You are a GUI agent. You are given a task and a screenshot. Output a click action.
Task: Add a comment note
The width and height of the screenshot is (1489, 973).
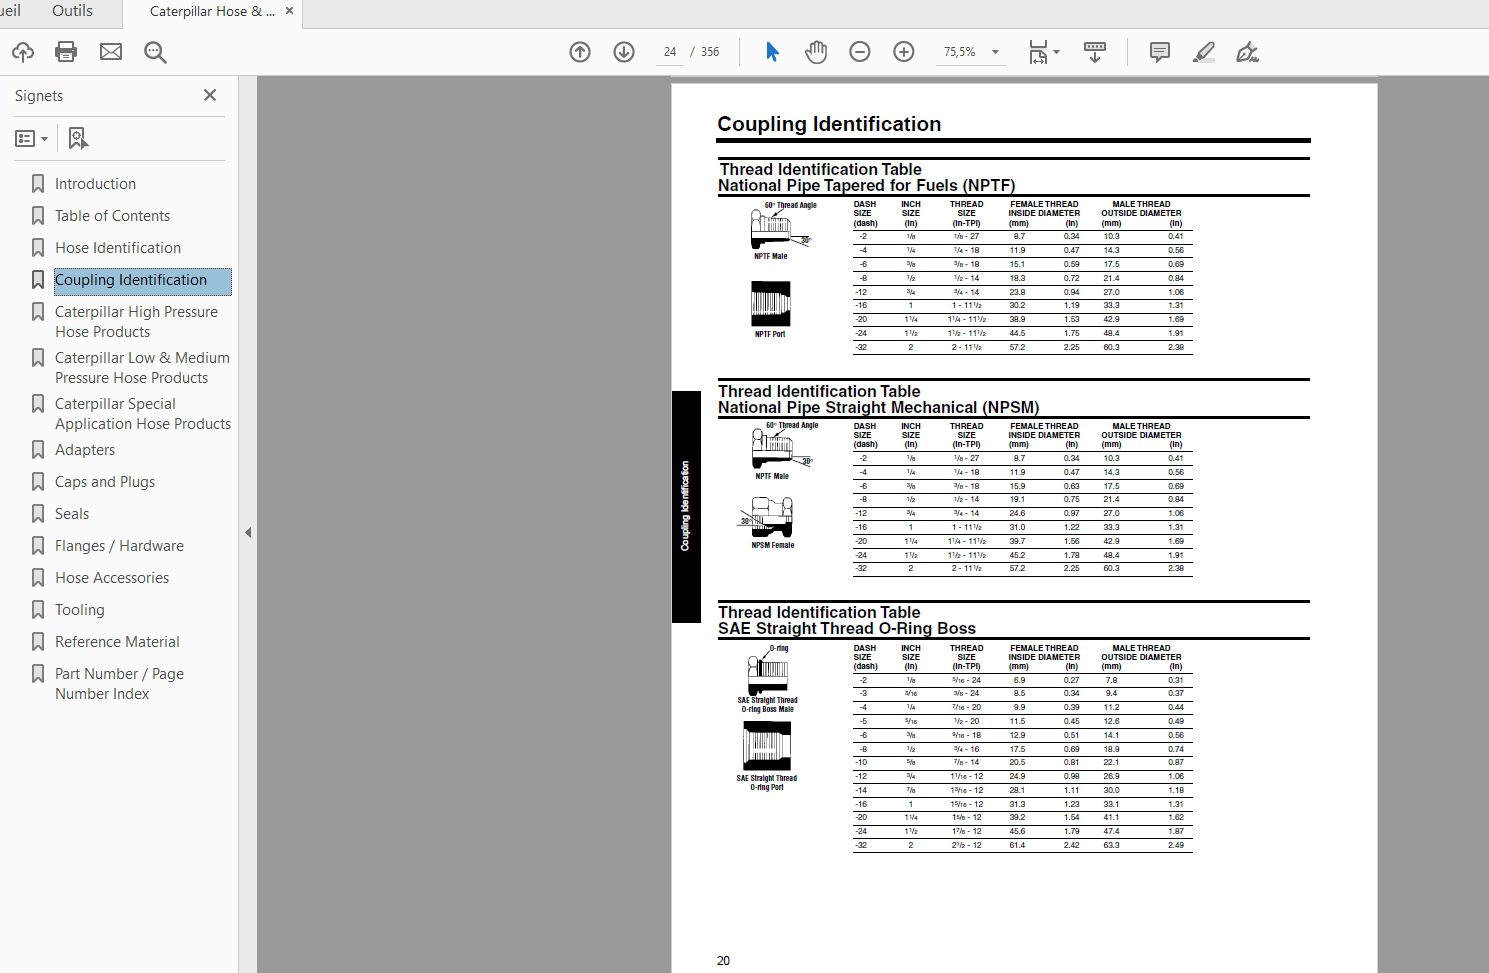tap(1160, 52)
